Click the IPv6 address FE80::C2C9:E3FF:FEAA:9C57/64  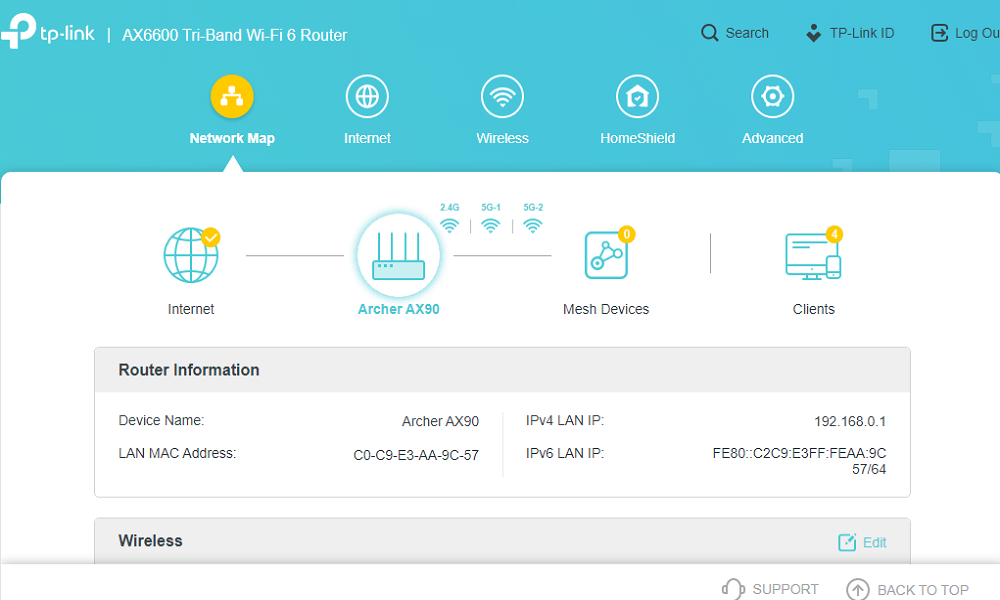[x=799, y=461]
